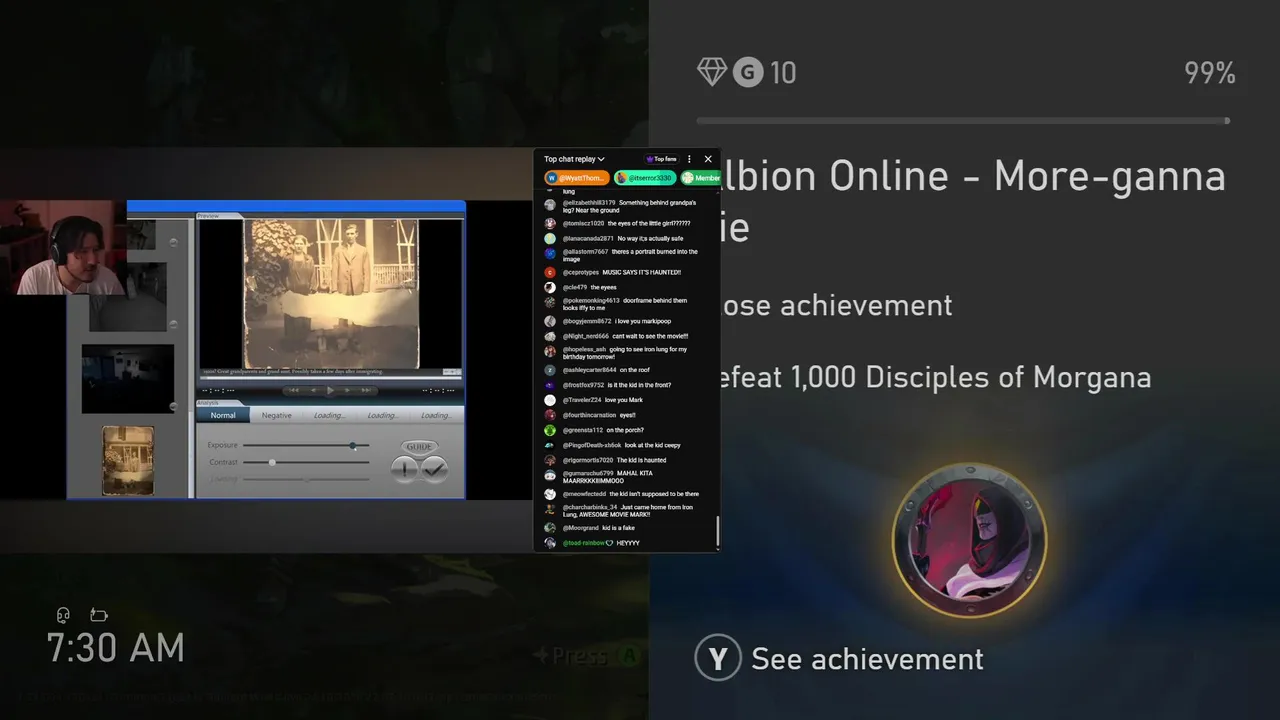The height and width of the screenshot is (720, 1280).
Task: Click the webcam overlay of the streamer
Action: pyautogui.click(x=63, y=247)
